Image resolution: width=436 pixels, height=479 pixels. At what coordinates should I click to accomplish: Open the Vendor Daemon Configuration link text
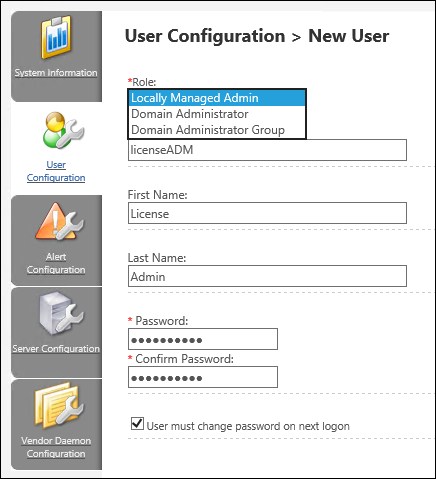click(56, 447)
